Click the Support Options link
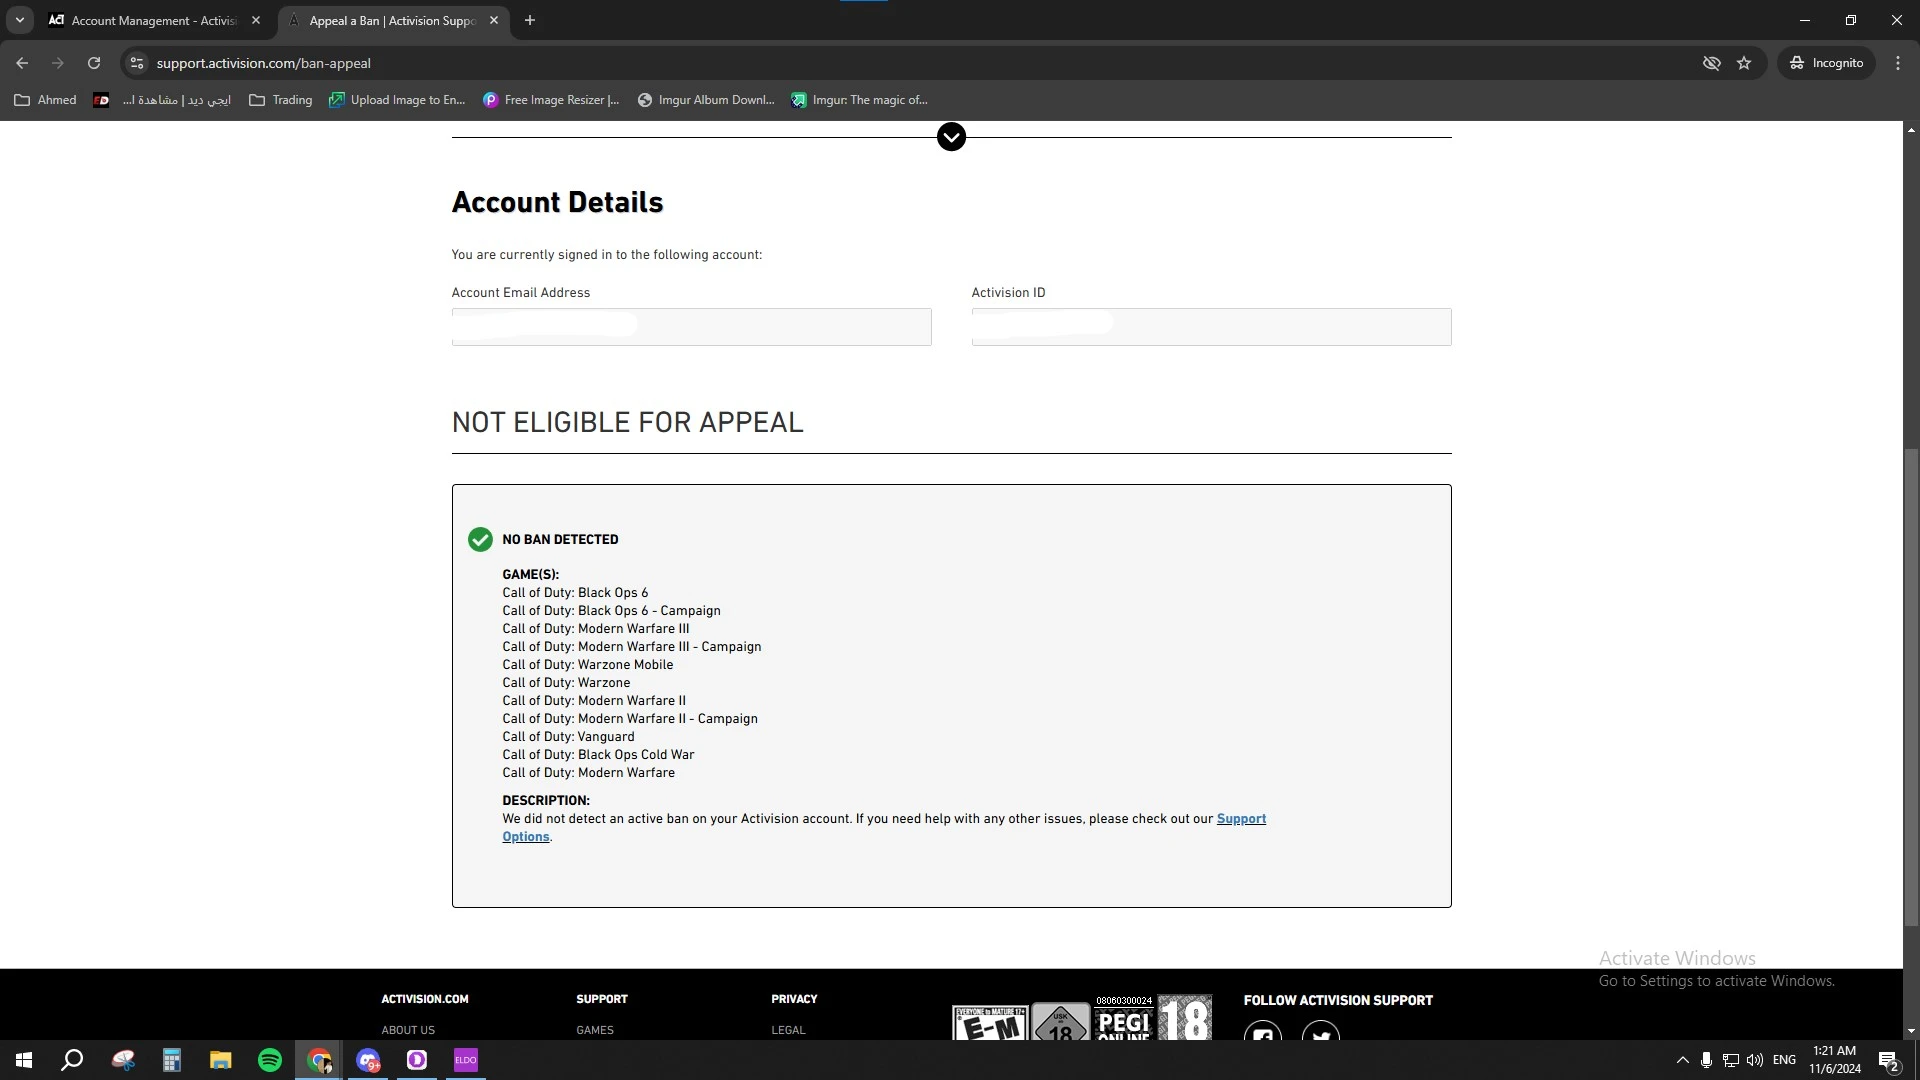Viewport: 1920px width, 1080px height. [1240, 819]
